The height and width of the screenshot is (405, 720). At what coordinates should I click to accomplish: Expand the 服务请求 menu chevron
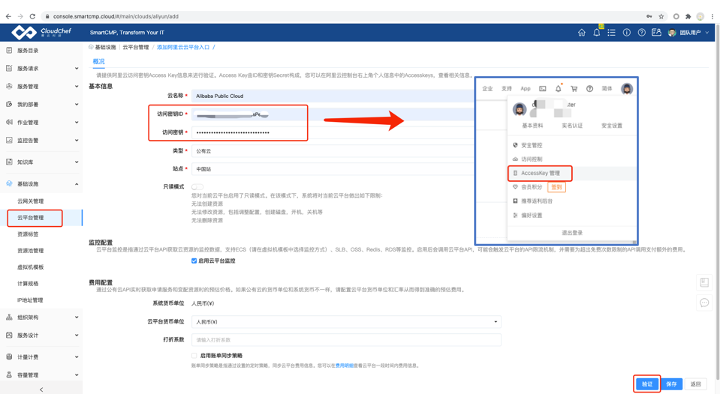[76, 68]
